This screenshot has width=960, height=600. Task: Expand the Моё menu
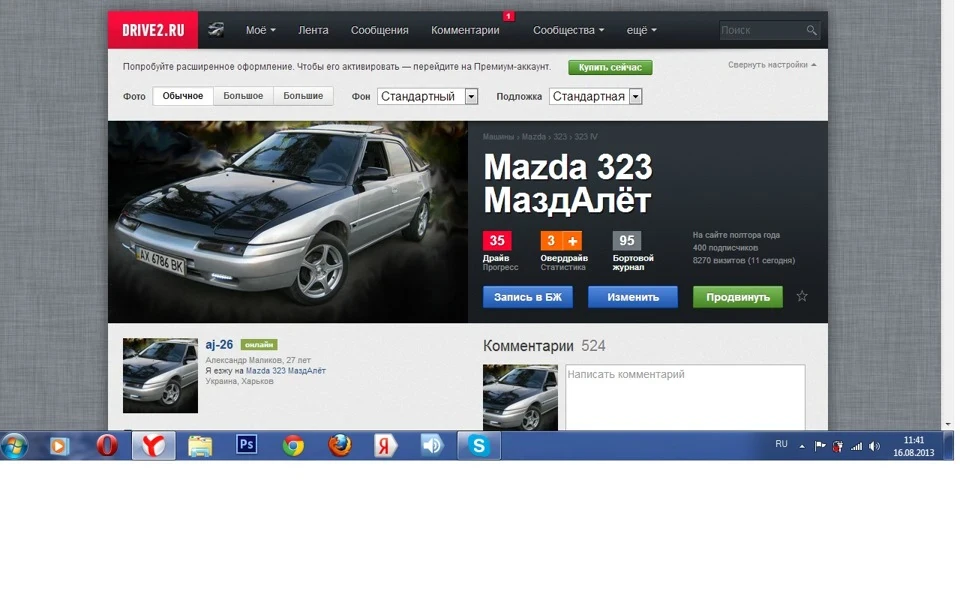coord(260,30)
